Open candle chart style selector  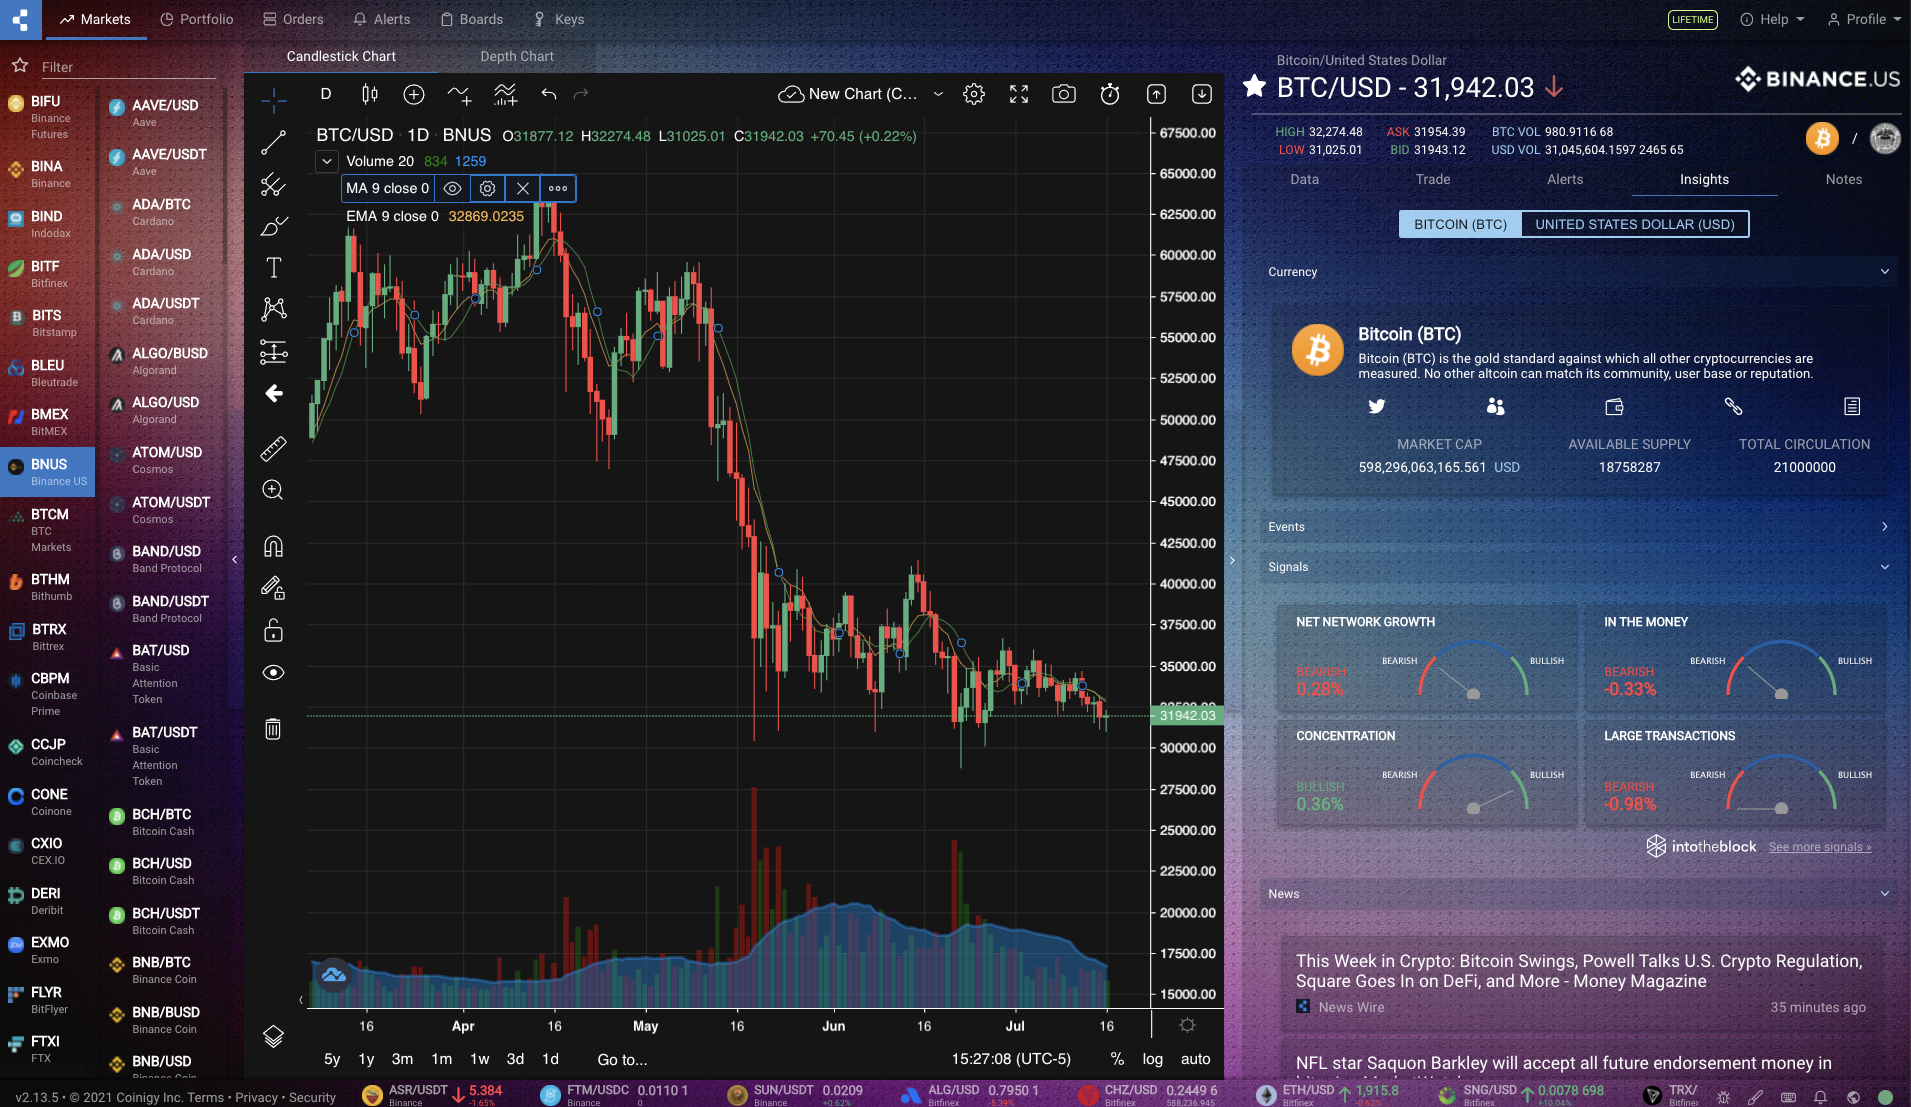click(x=369, y=94)
